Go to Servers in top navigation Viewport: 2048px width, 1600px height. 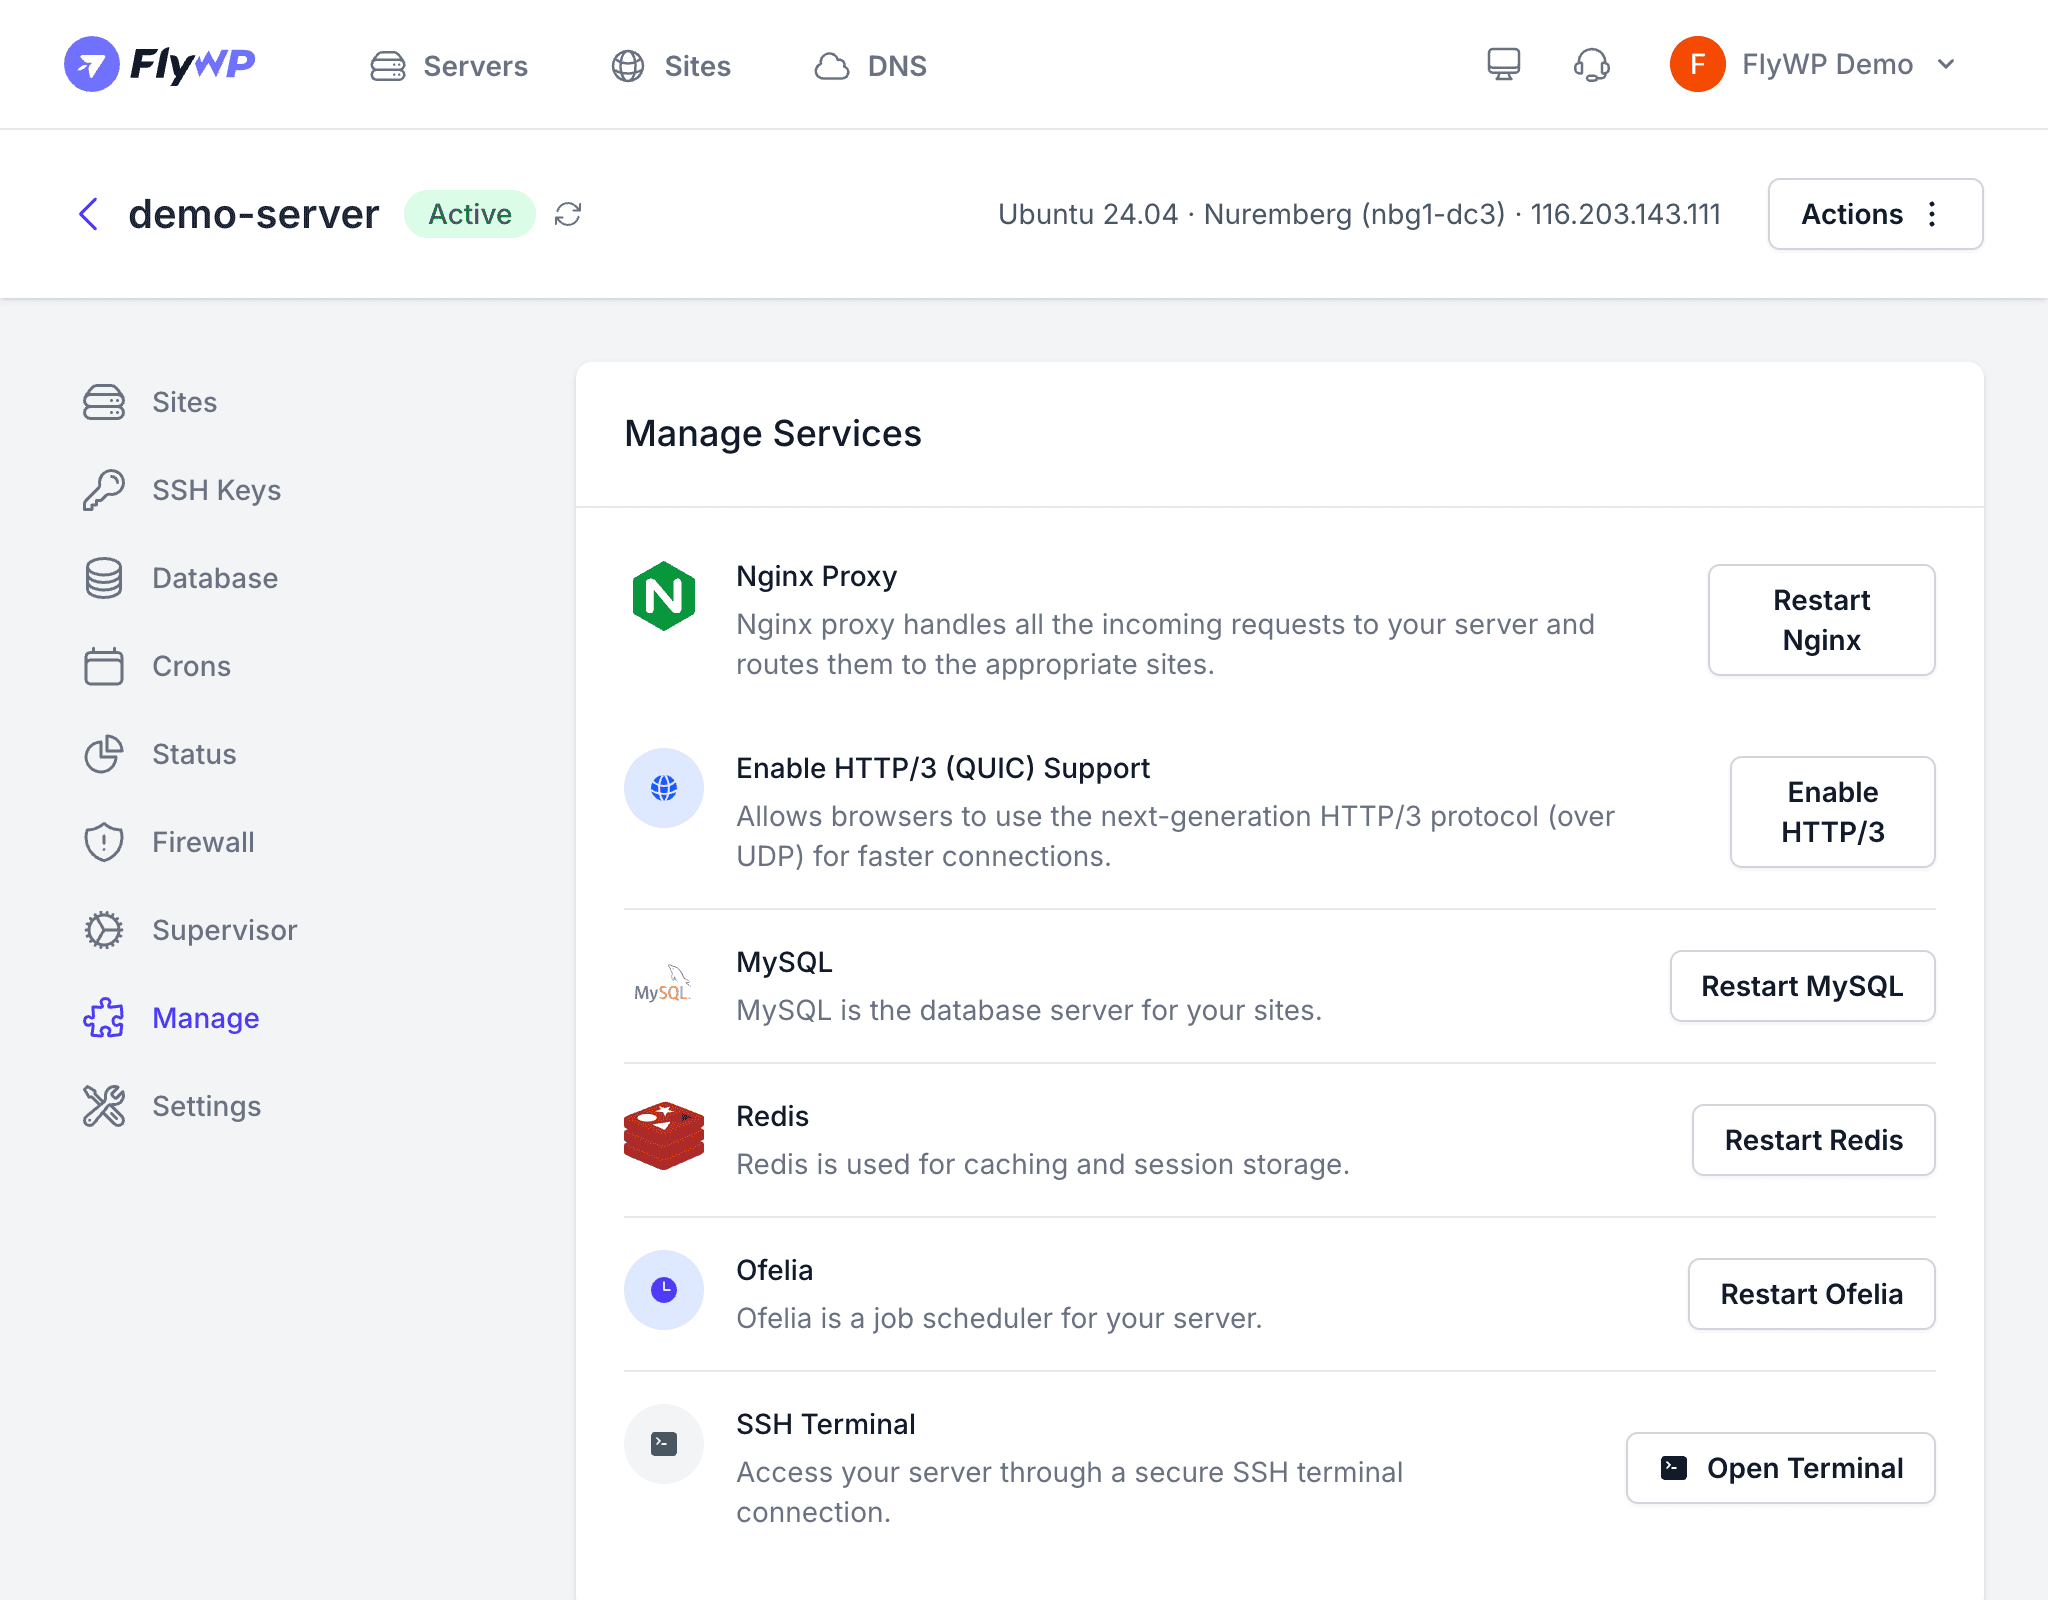(x=449, y=66)
